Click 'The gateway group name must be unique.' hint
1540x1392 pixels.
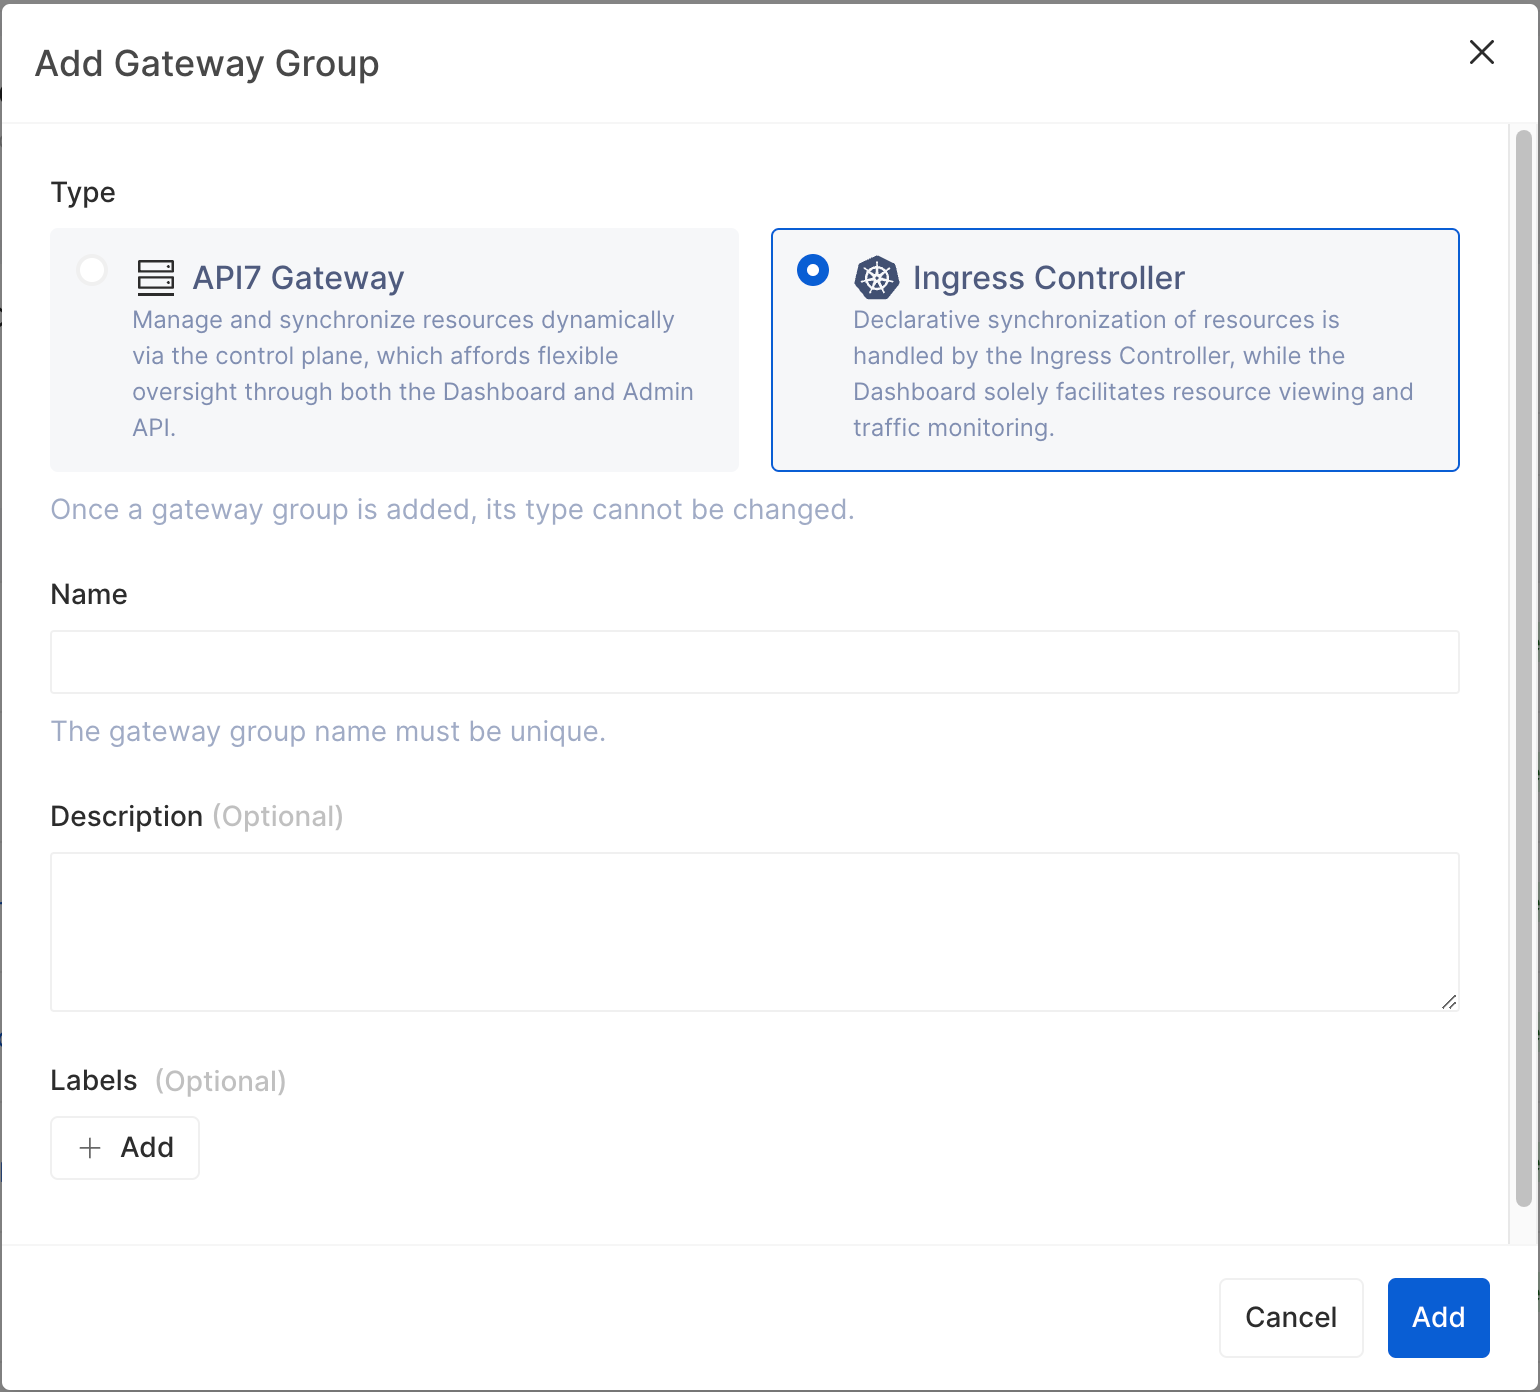(328, 732)
